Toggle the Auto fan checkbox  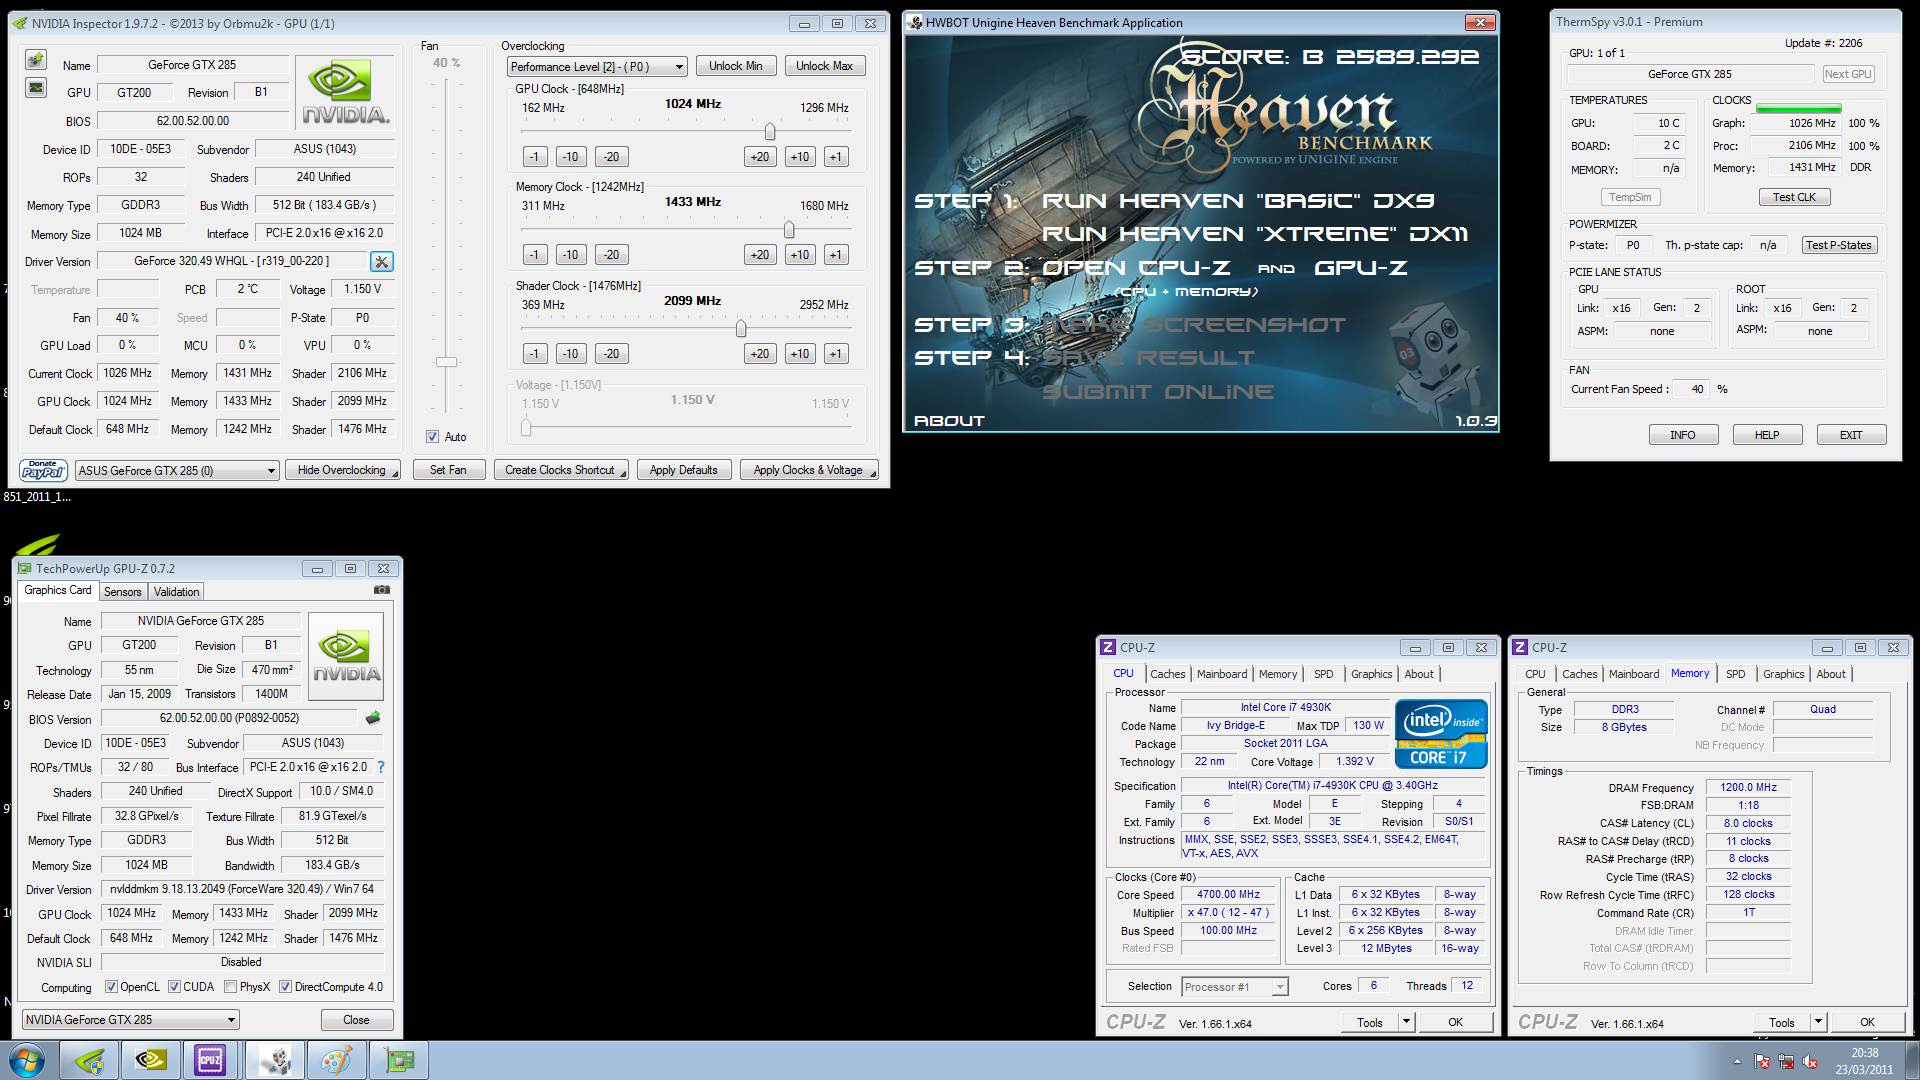pos(432,437)
